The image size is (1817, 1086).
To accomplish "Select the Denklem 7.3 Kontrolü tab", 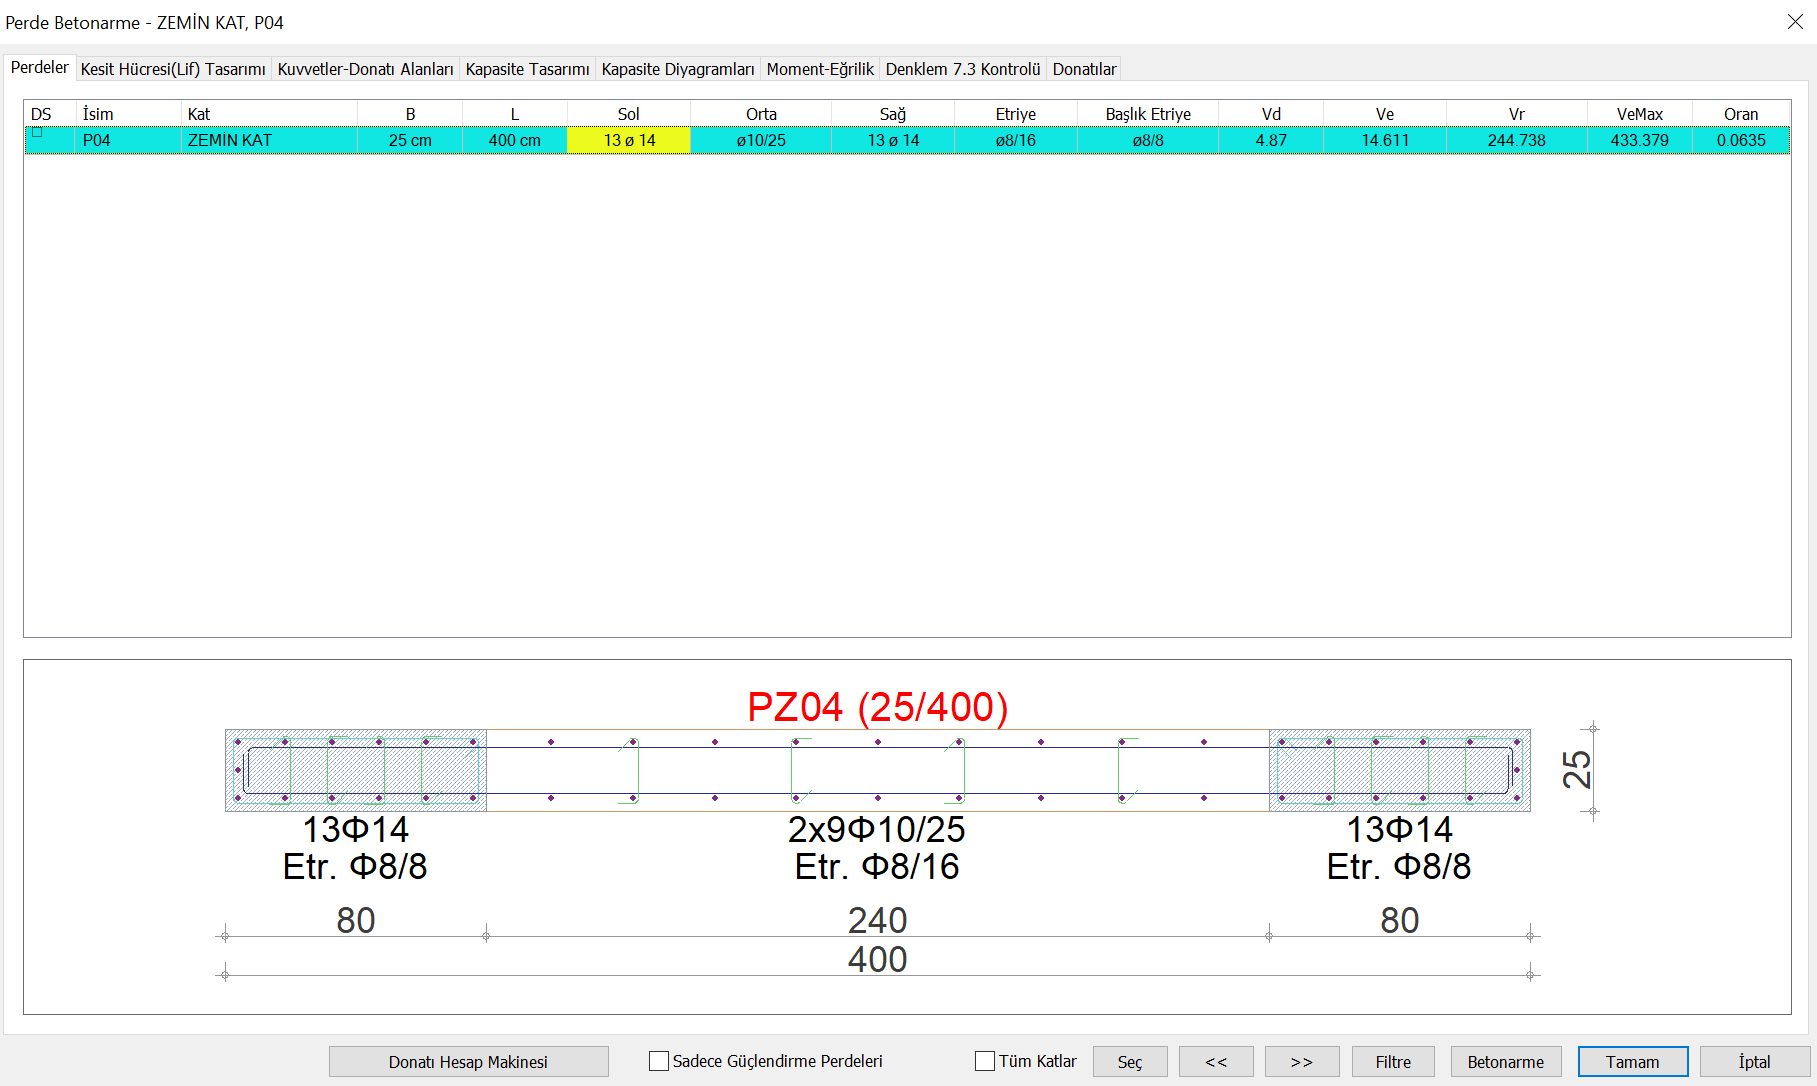I will pos(962,69).
